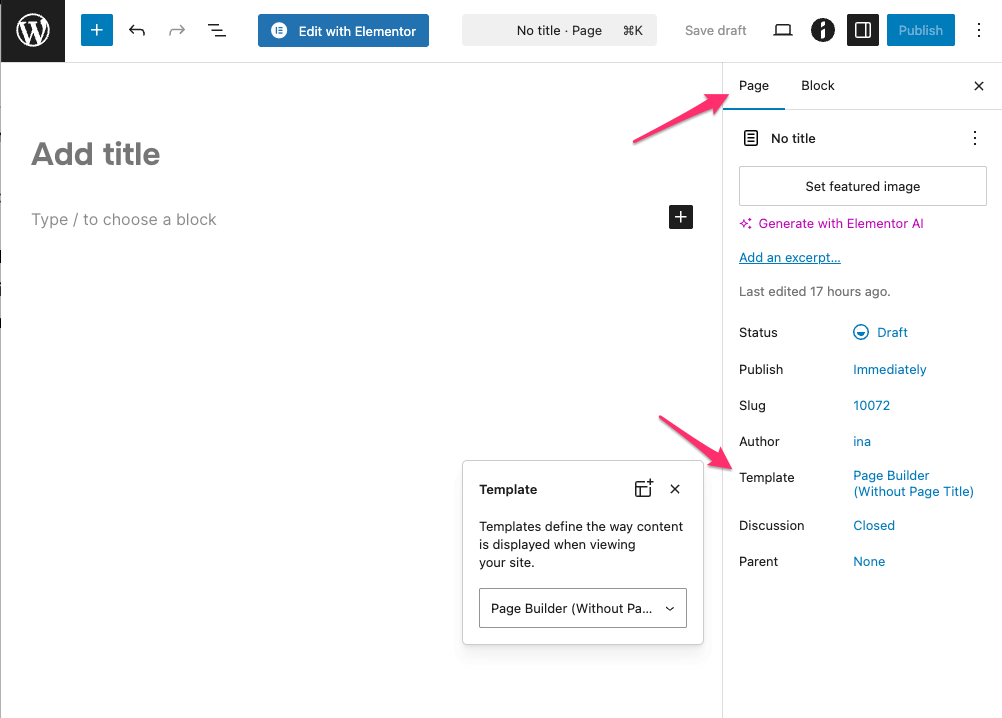Click the WordPress logo icon
The width and height of the screenshot is (1002, 718).
click(x=33, y=31)
